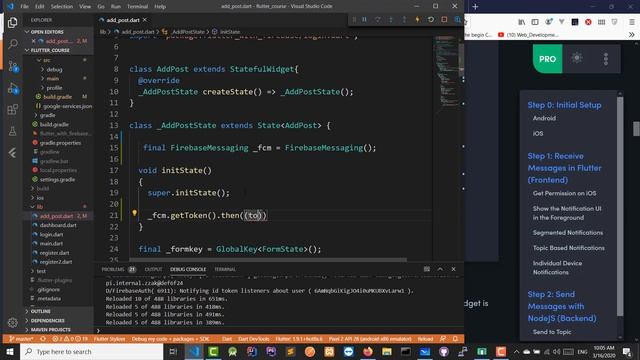Pause debugging from the debug toolbar
The image size is (640, 360).
click(364, 20)
